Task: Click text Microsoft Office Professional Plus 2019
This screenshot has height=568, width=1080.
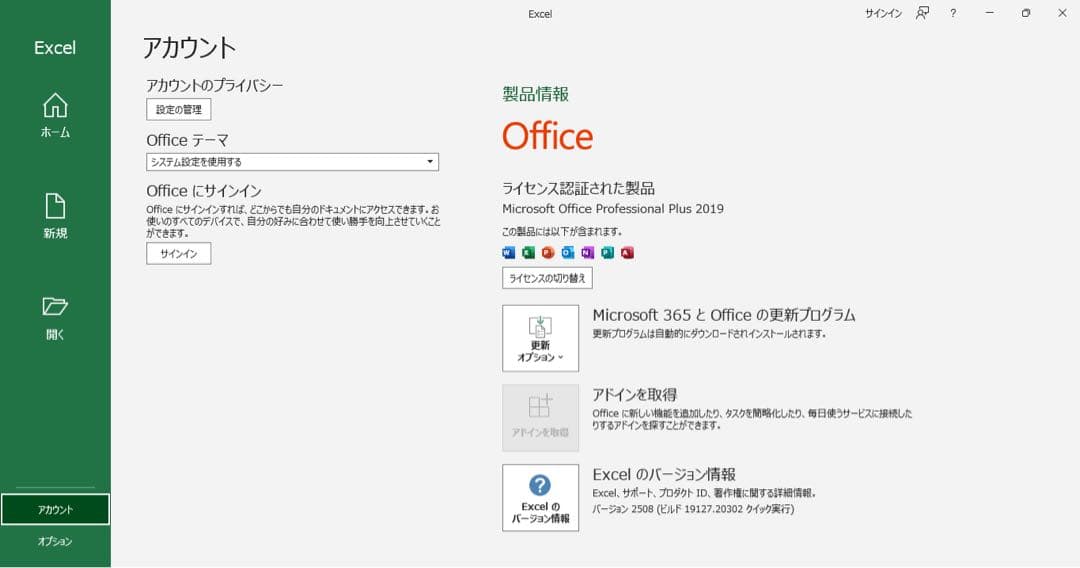Action: (x=613, y=209)
